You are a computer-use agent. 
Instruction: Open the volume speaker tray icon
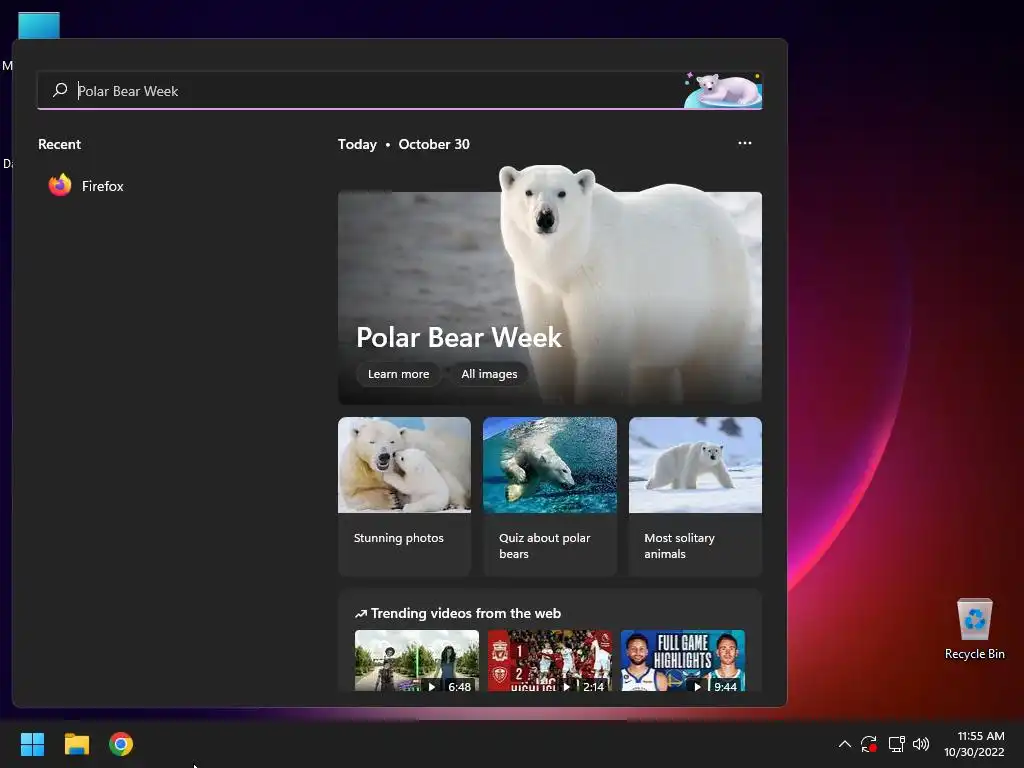coord(921,744)
